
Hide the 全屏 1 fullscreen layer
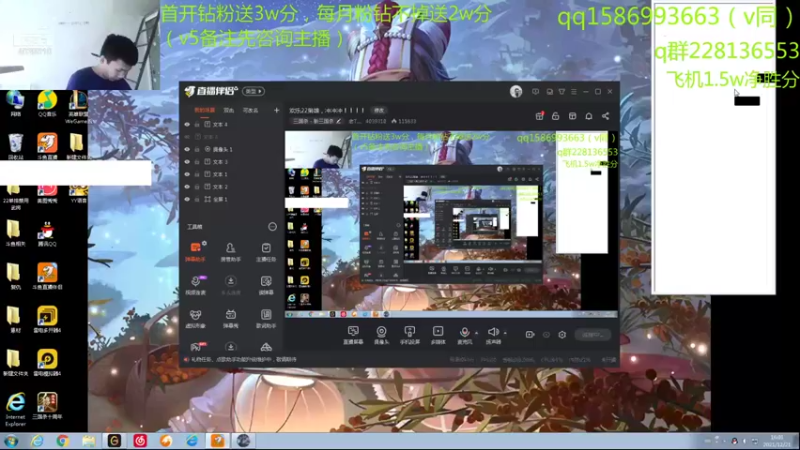tap(187, 199)
